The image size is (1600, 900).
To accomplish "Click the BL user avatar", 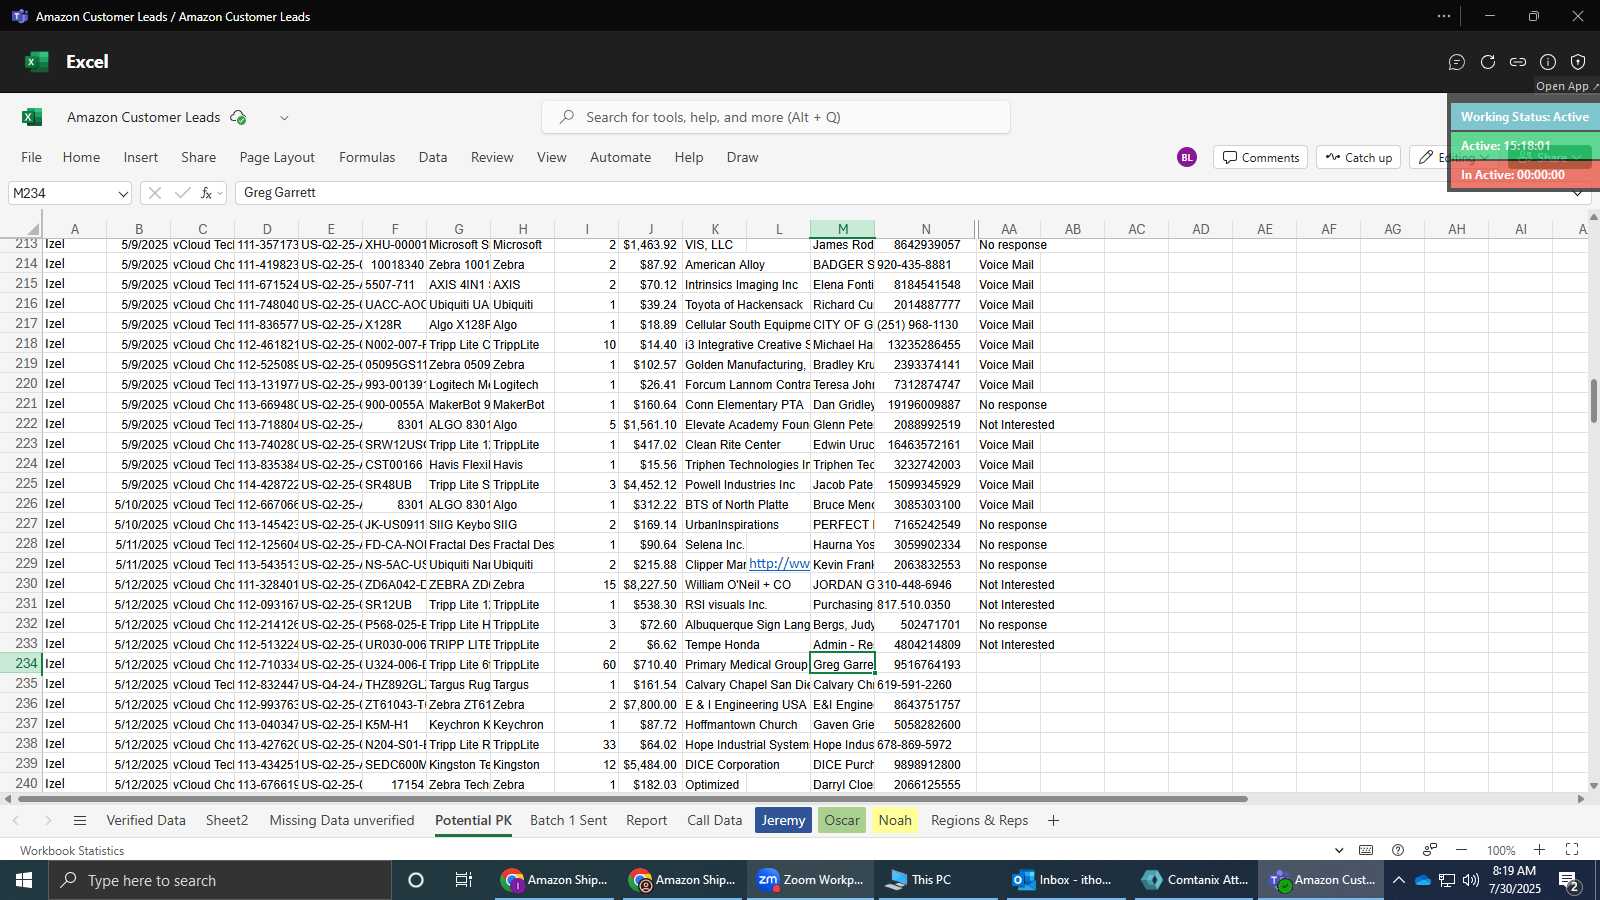I will (1187, 157).
